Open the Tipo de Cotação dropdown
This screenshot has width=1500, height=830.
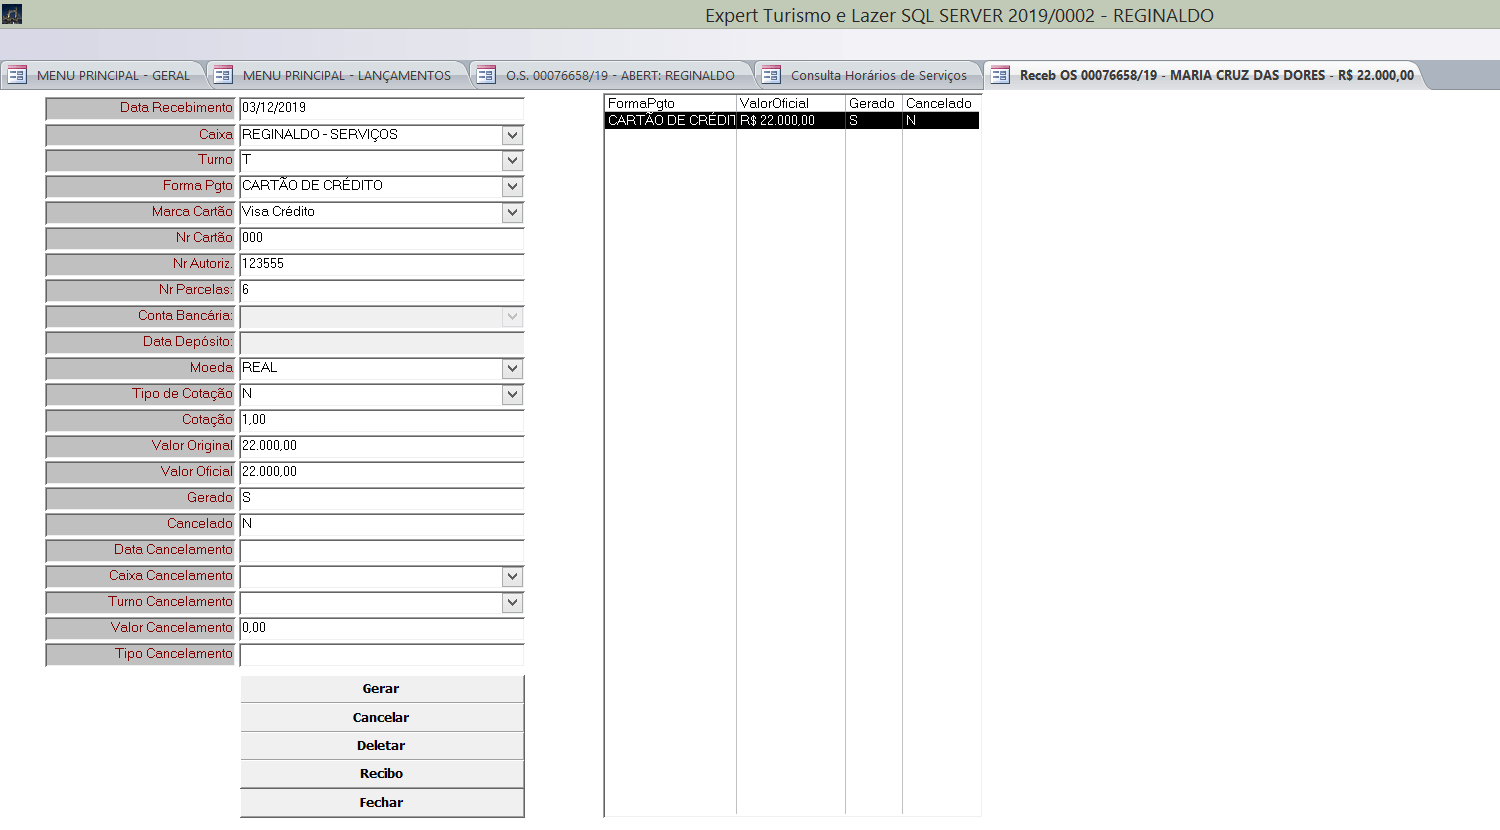512,395
